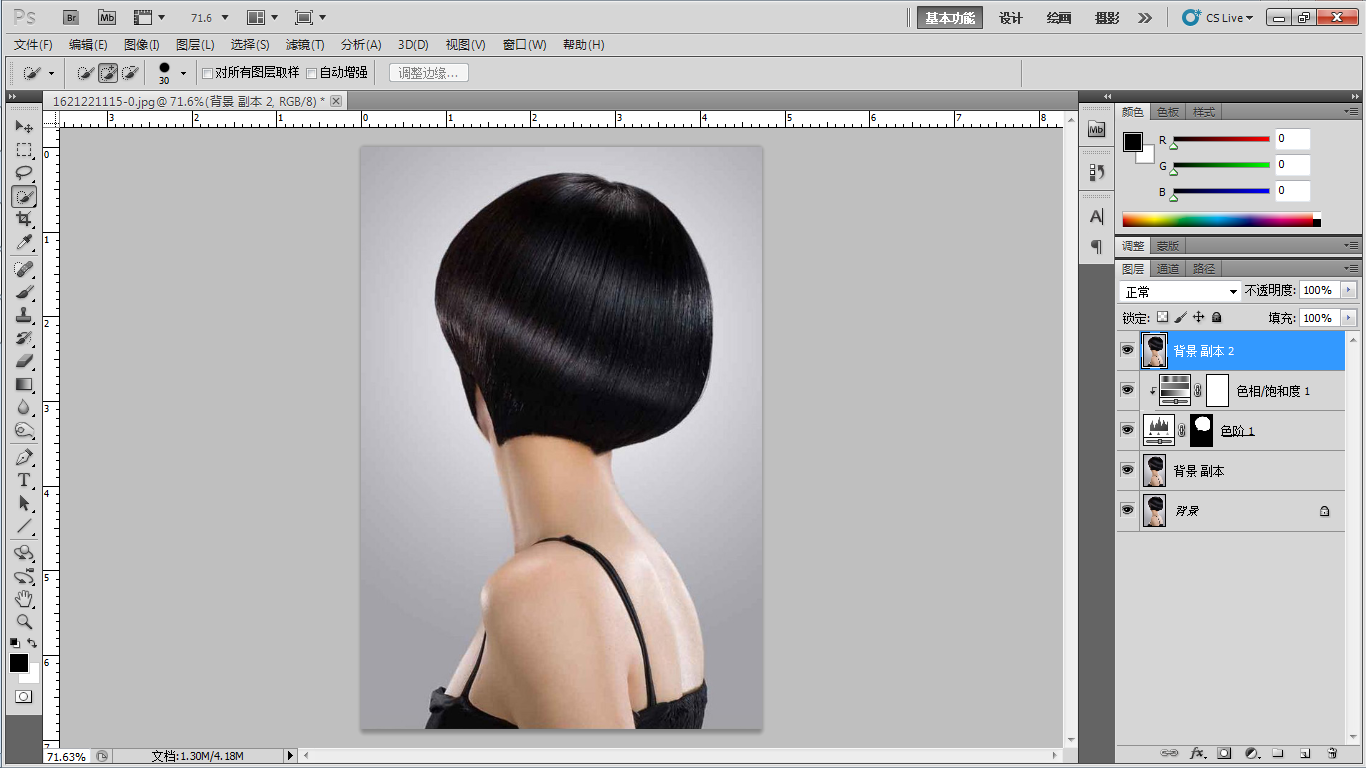Select the Clone Stamp tool

click(x=24, y=315)
